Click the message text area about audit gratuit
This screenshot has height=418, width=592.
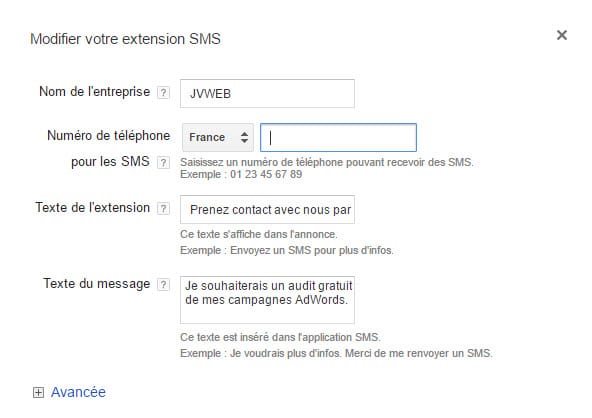click(267, 300)
